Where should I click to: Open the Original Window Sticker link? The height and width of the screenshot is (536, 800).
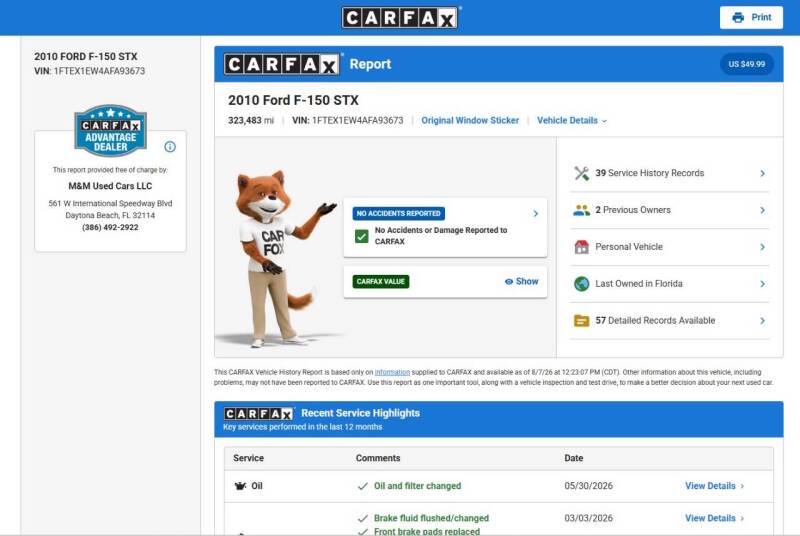pyautogui.click(x=470, y=121)
